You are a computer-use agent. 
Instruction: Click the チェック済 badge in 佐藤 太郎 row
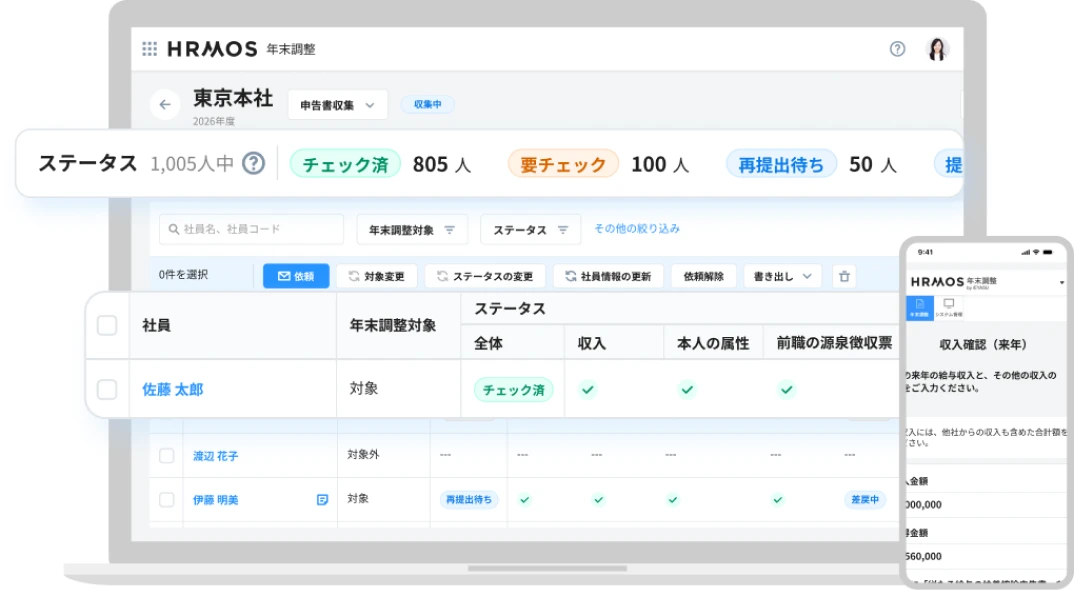coord(514,389)
